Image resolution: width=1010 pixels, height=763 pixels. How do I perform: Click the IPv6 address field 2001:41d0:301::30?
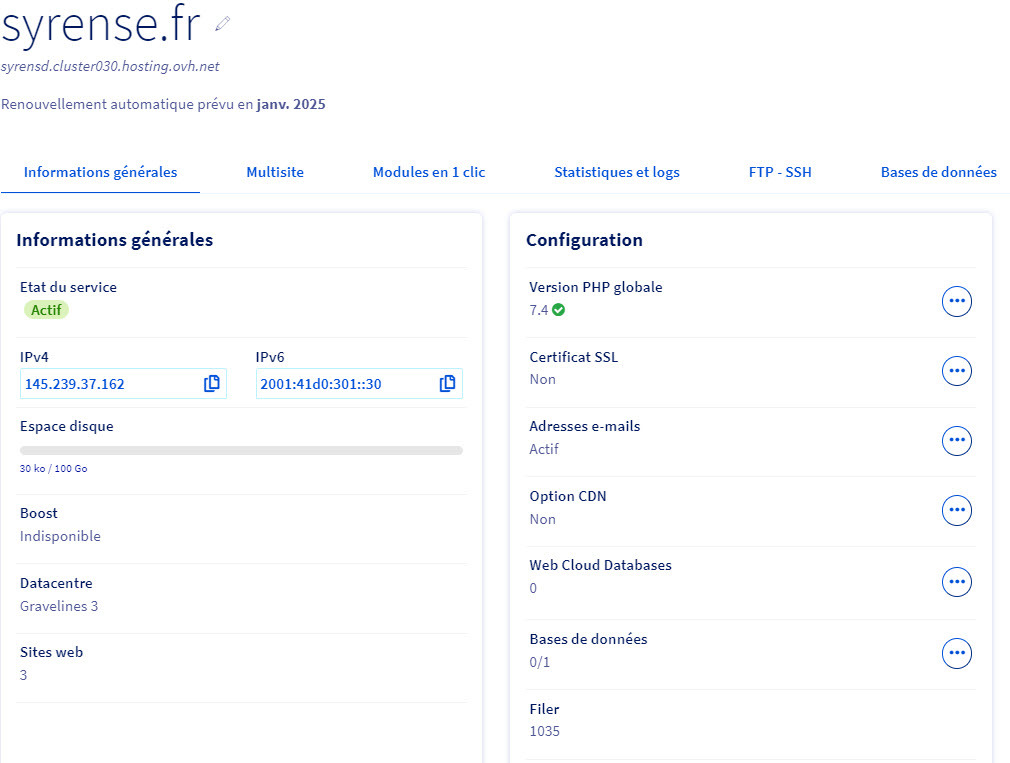[344, 384]
